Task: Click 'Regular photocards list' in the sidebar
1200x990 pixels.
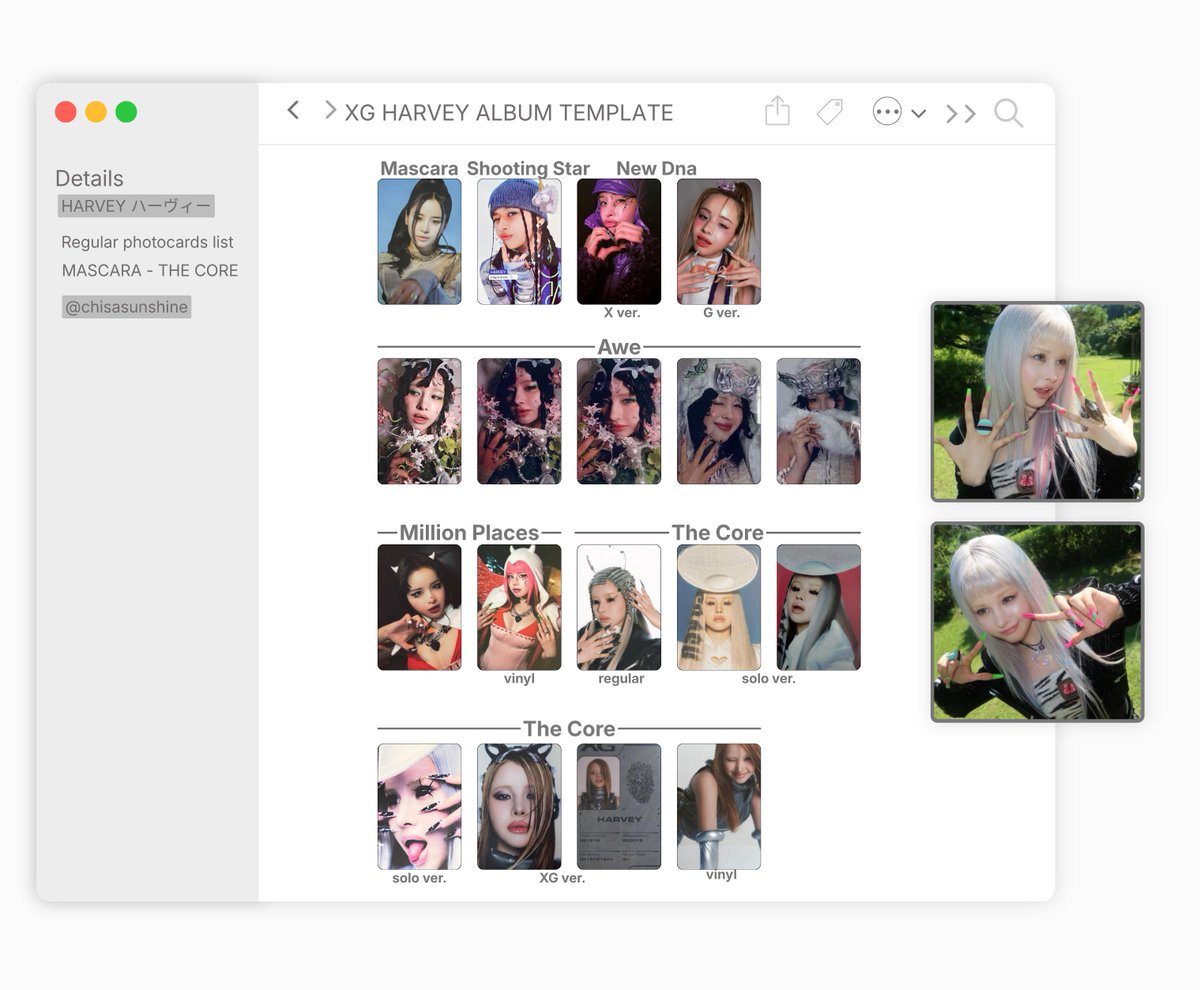Action: [147, 242]
